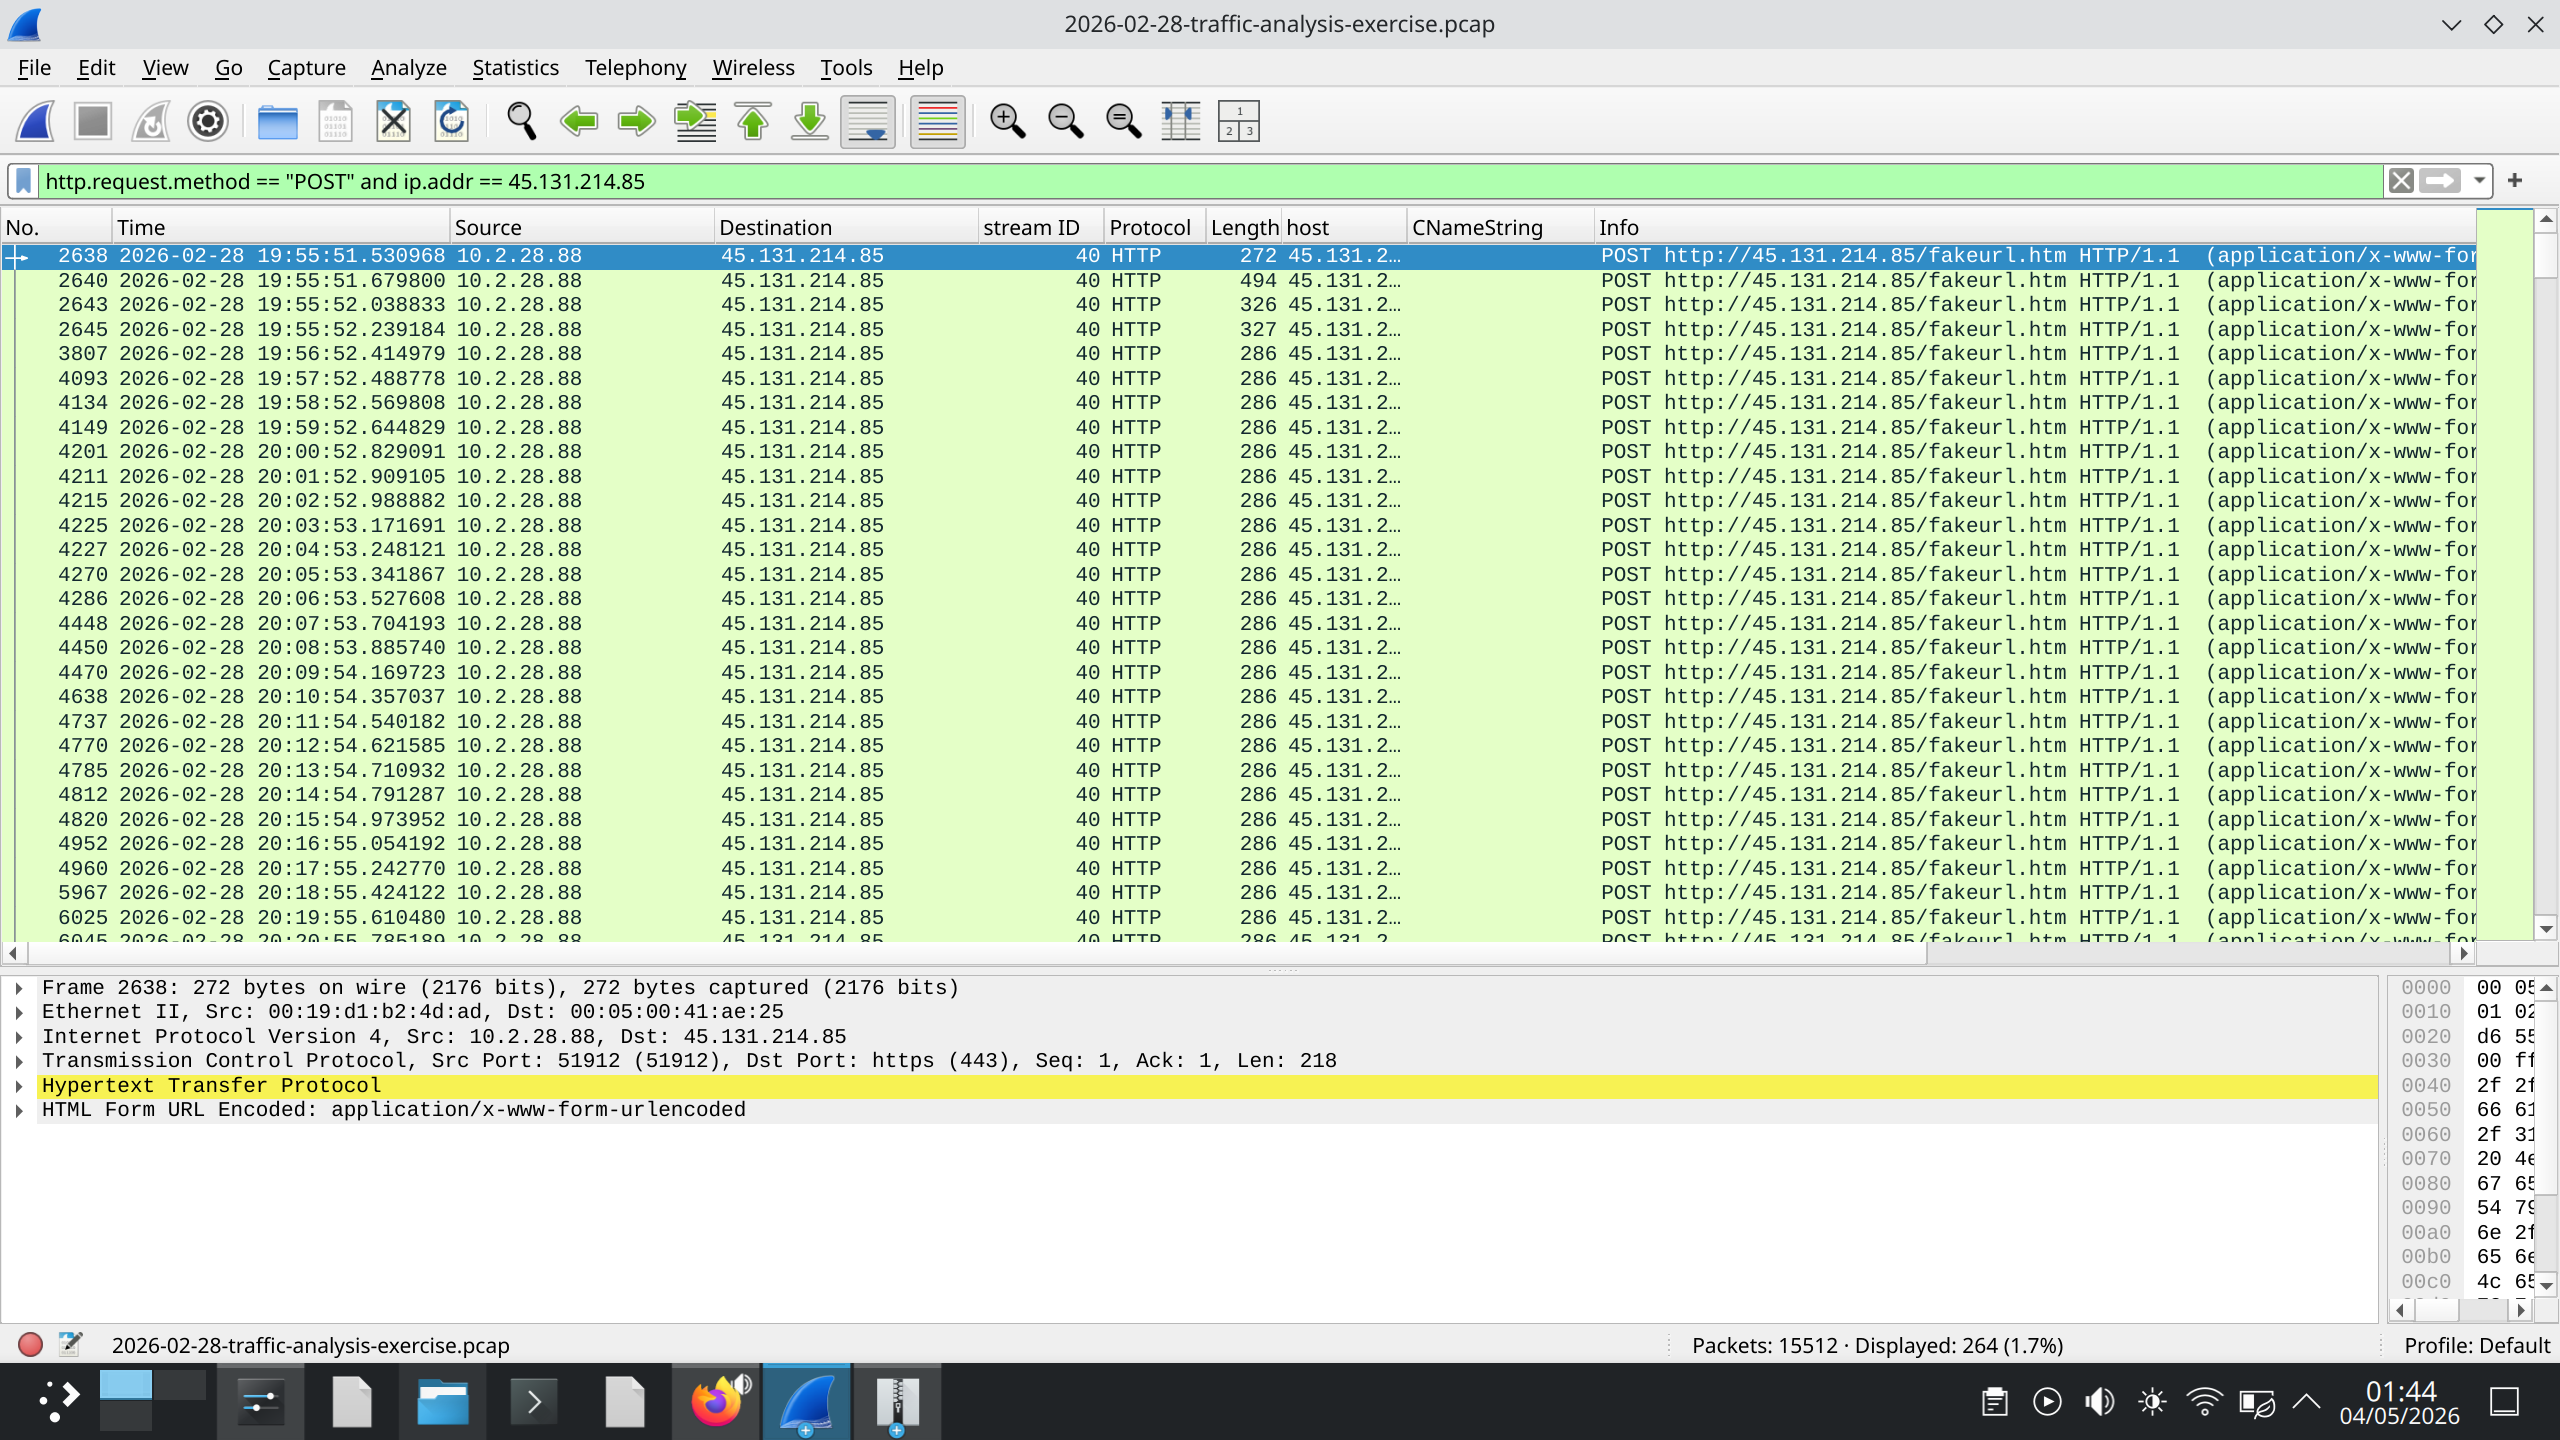
Task: Jump to the last packet
Action: click(x=810, y=122)
